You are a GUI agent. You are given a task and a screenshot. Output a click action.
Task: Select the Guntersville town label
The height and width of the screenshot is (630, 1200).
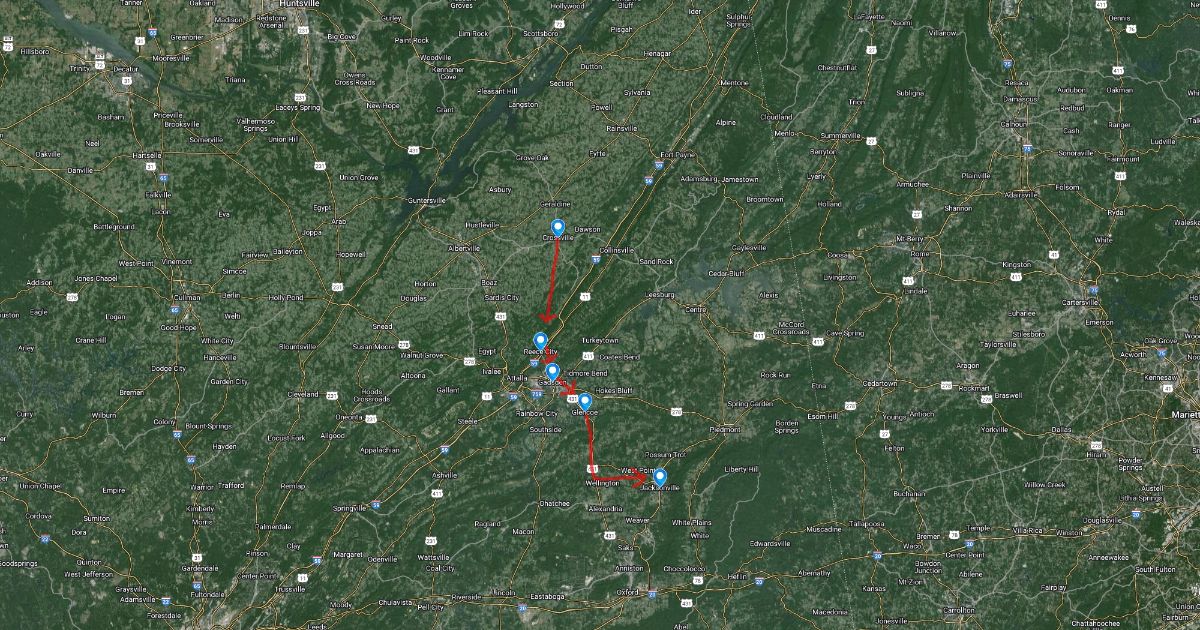pos(427,200)
